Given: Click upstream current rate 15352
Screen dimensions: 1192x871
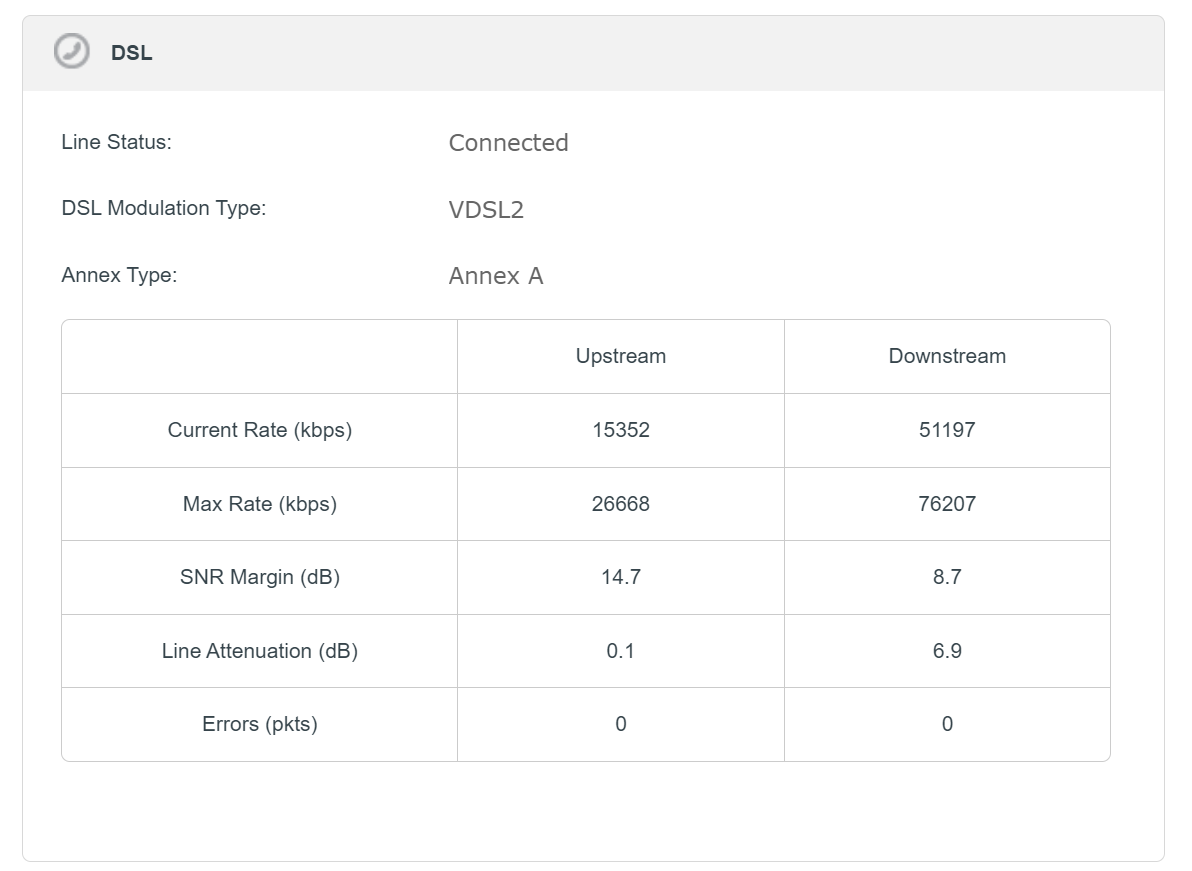Looking at the screenshot, I should 620,430.
